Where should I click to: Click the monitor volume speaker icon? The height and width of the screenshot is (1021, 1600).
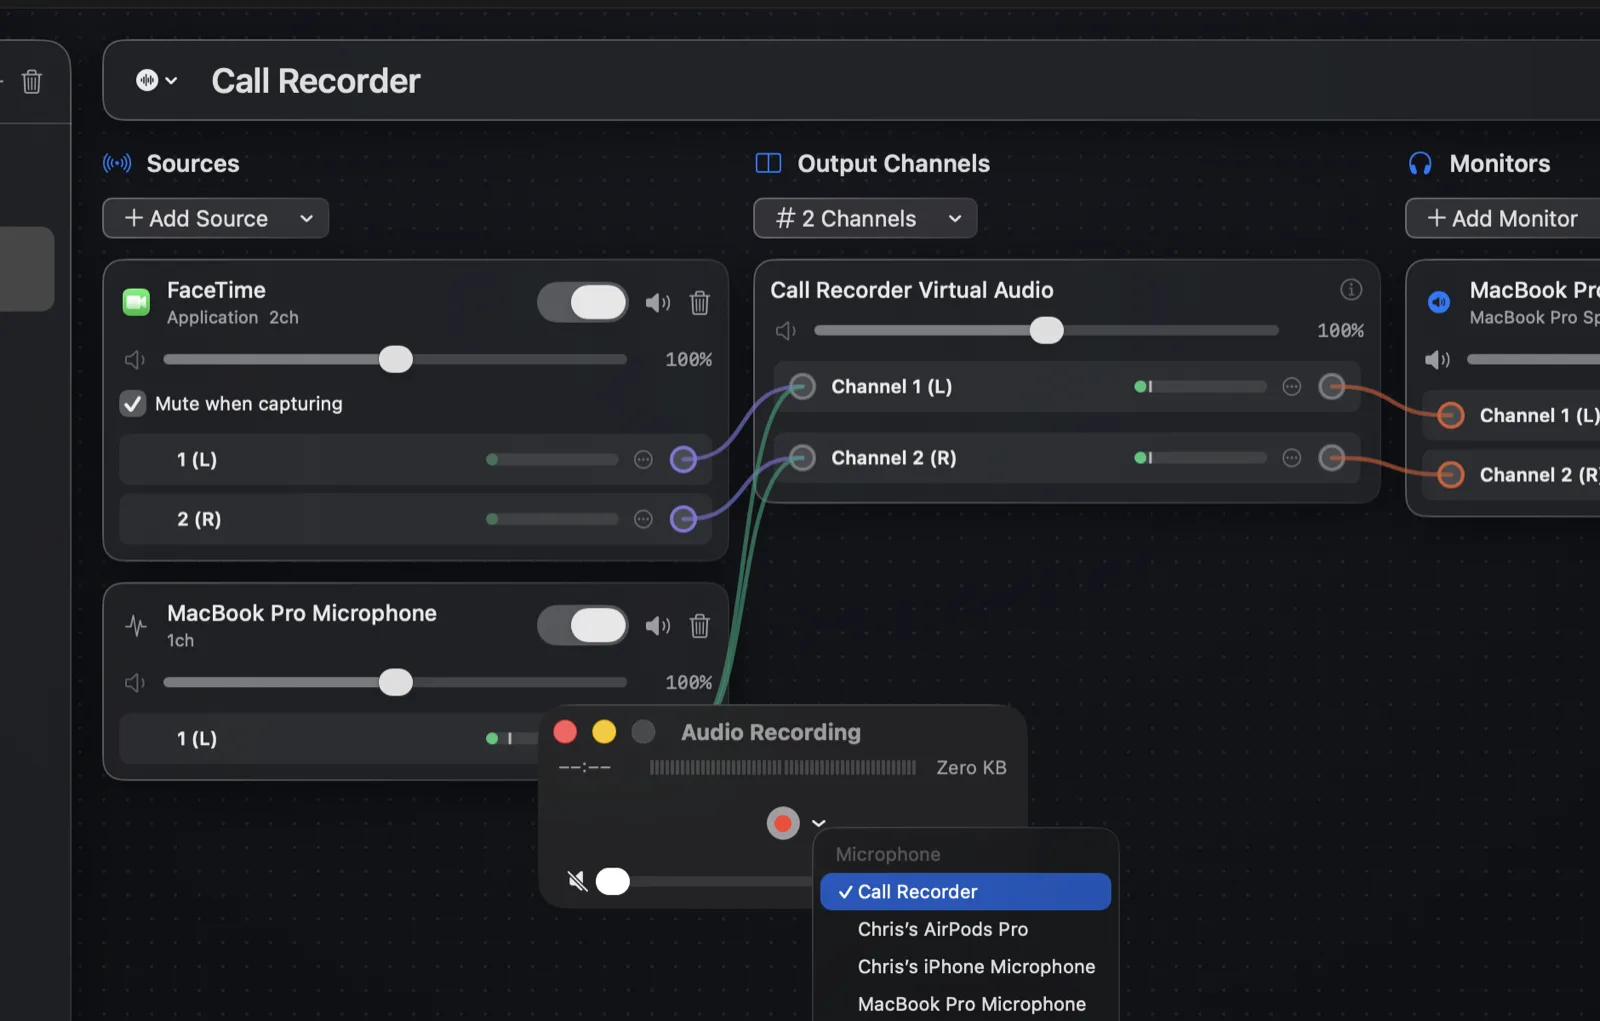click(1437, 359)
